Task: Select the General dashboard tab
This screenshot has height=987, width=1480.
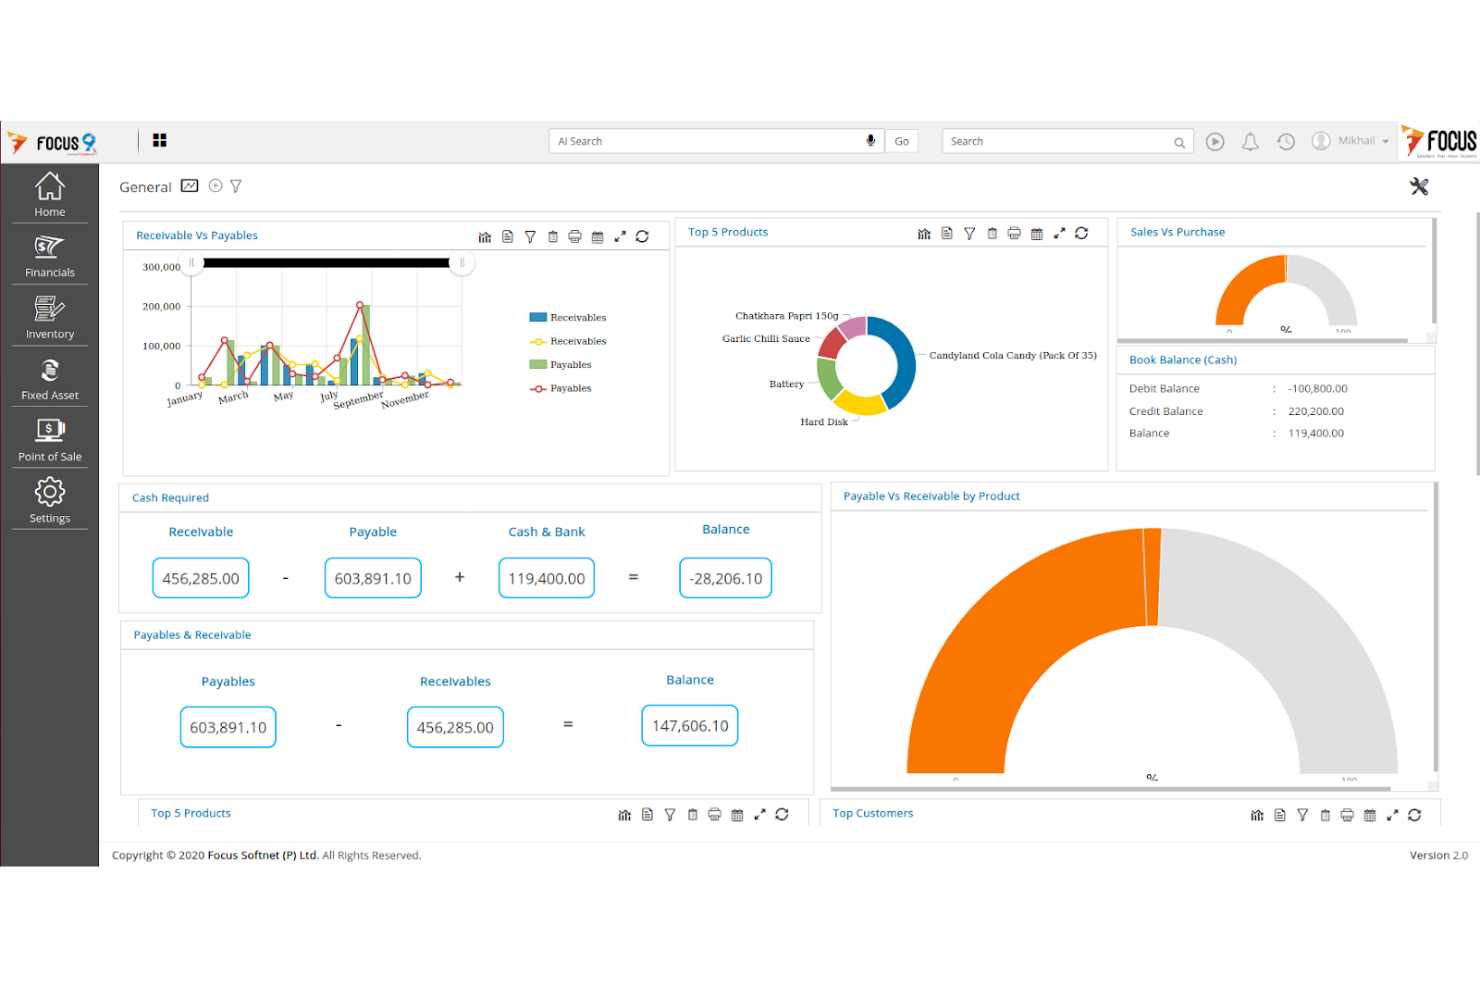Action: (x=145, y=186)
